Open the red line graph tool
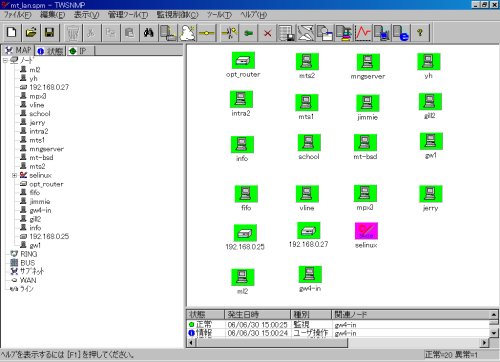Screen dimensions: 500x362 coord(363,33)
